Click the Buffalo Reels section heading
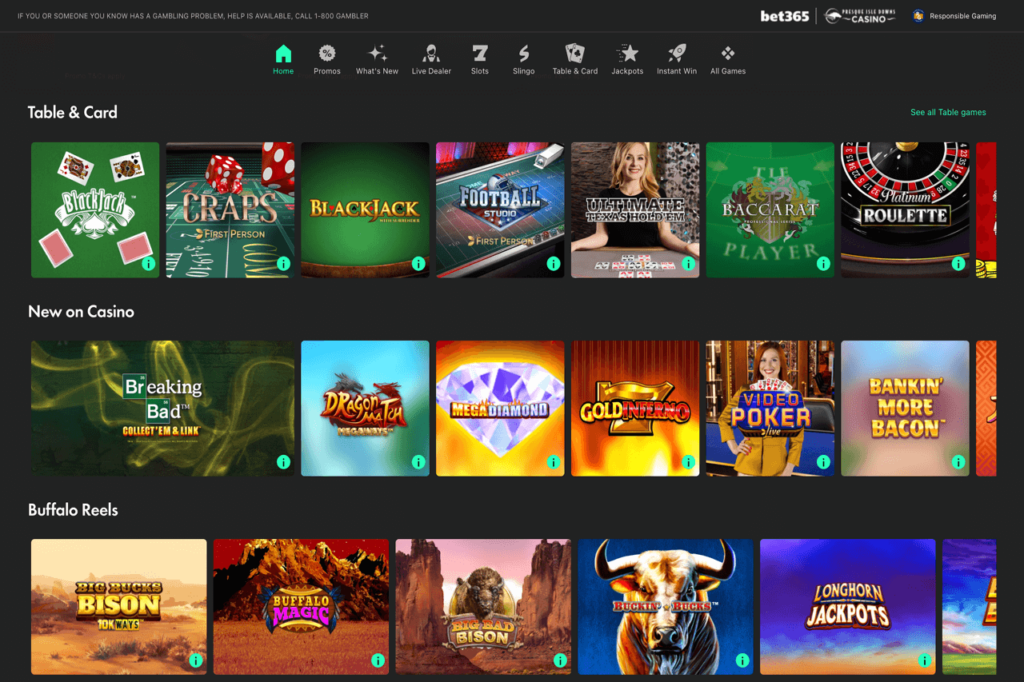1024x682 pixels. [x=73, y=510]
